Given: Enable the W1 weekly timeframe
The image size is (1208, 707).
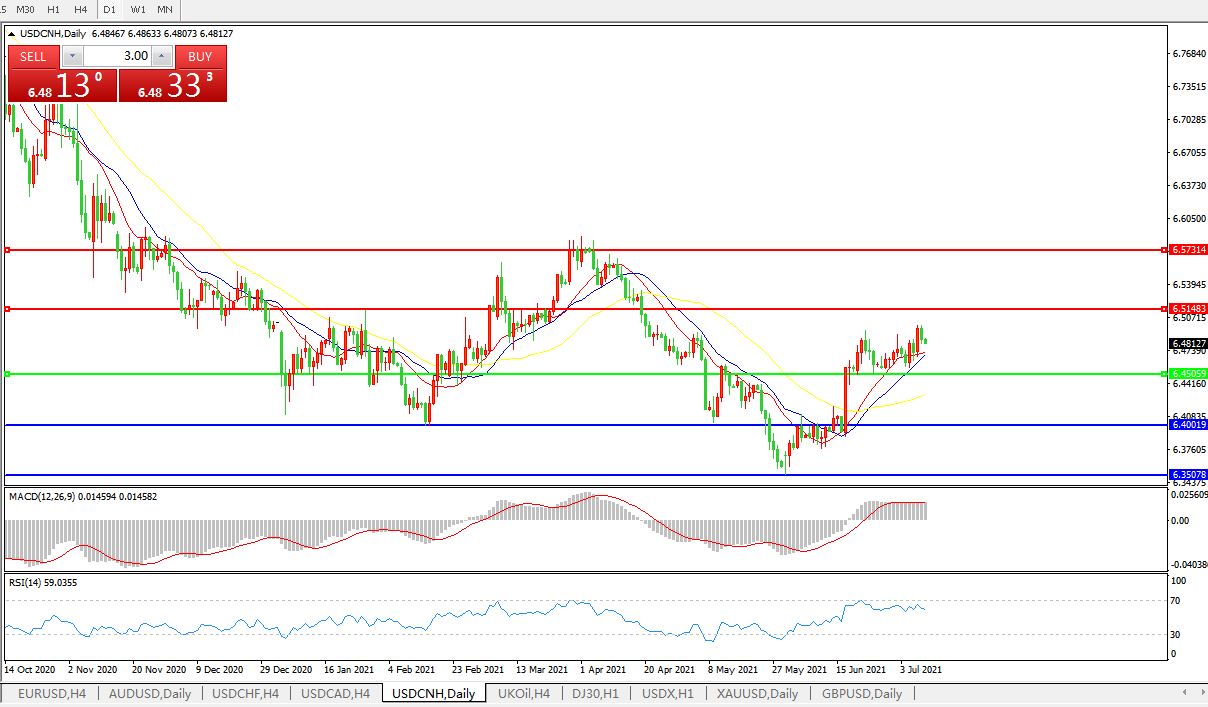Looking at the screenshot, I should click(x=138, y=9).
